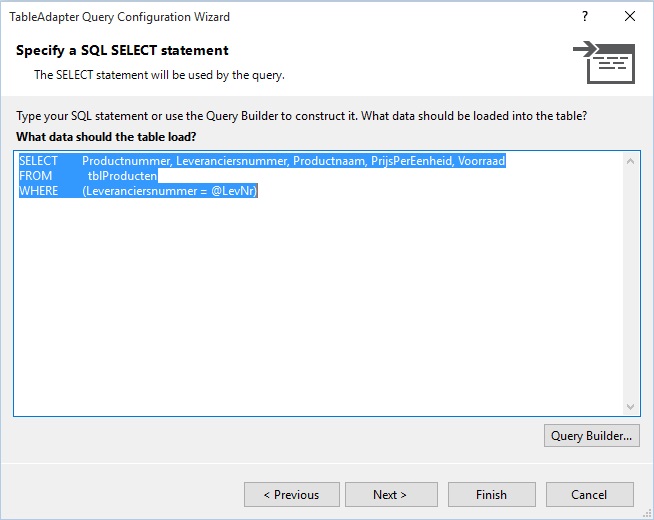
Task: Click Productnaam in the SELECT list
Action: coord(330,161)
